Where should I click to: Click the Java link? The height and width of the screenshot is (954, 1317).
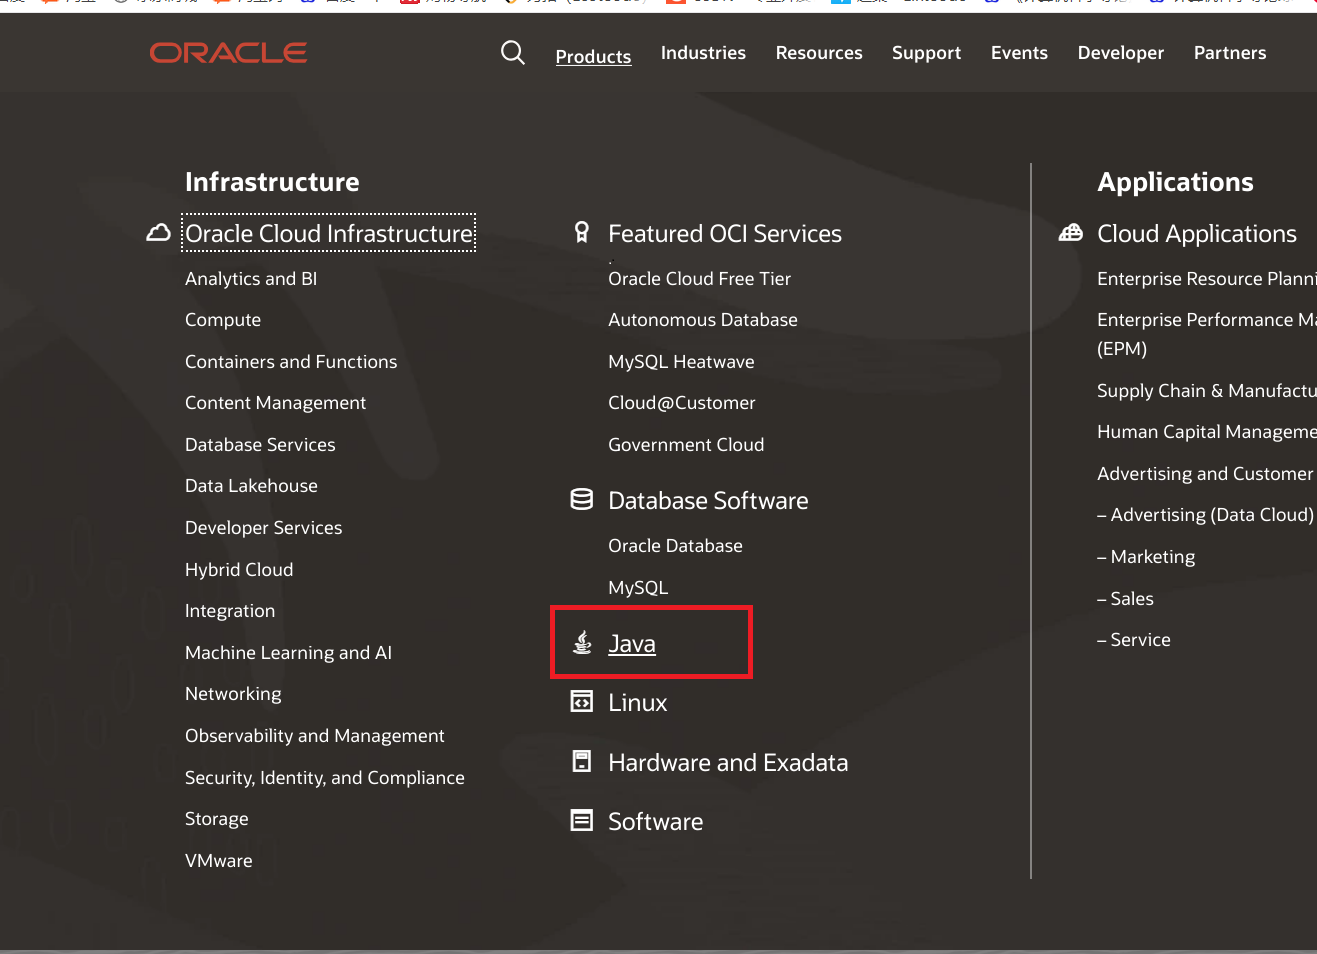[632, 644]
